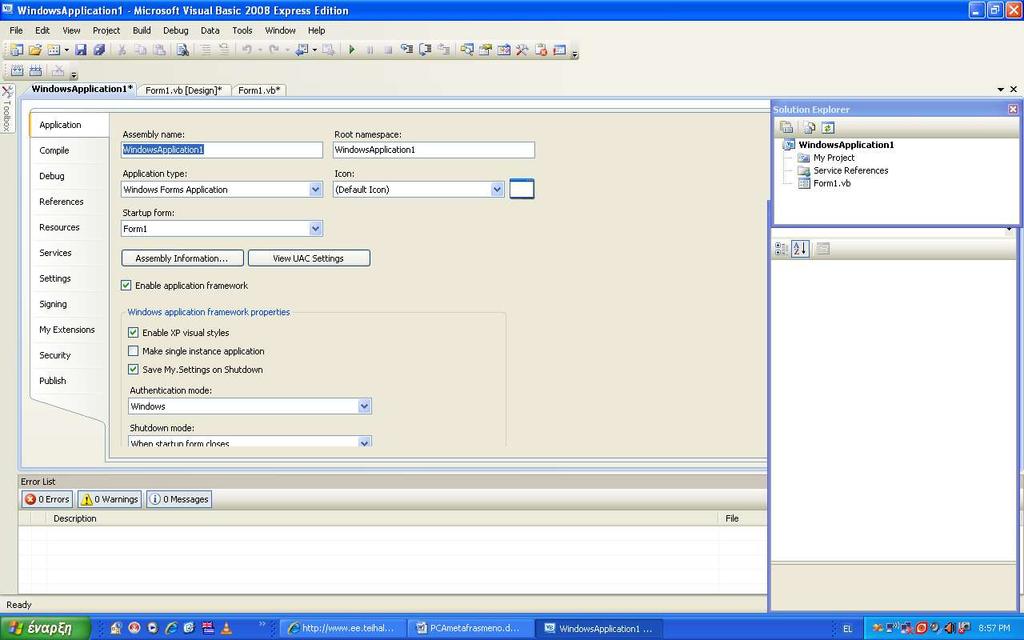The width and height of the screenshot is (1024, 640).
Task: Click the Find in Files toolbar icon
Action: click(183, 50)
